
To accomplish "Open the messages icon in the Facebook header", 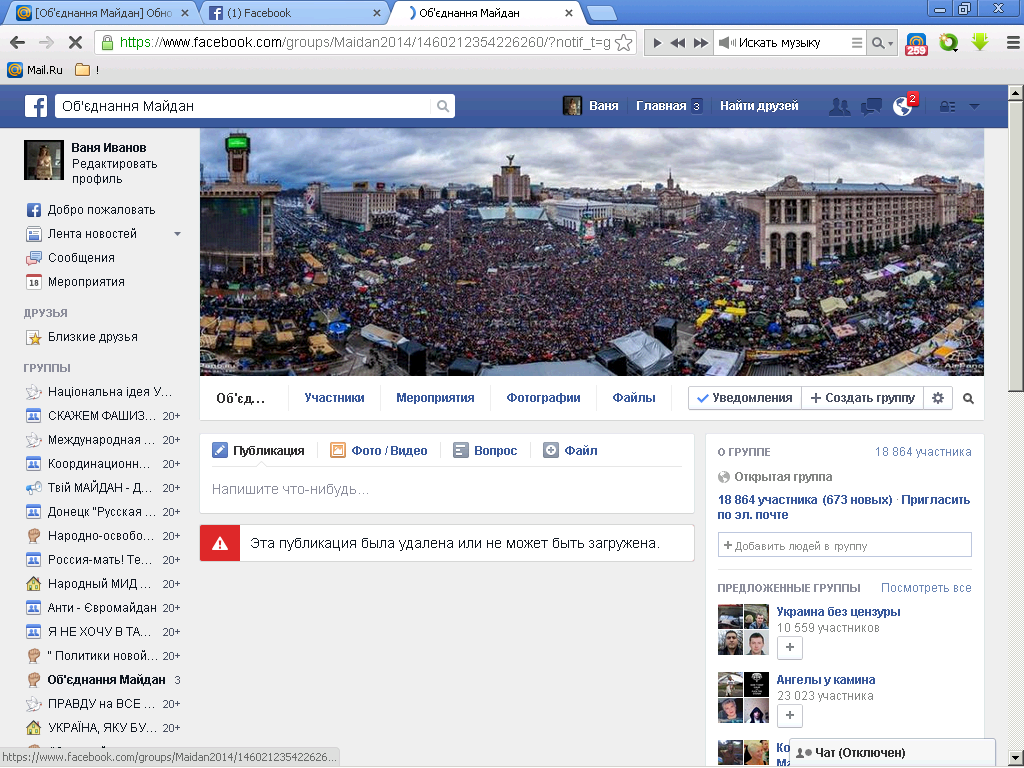I will [x=871, y=106].
